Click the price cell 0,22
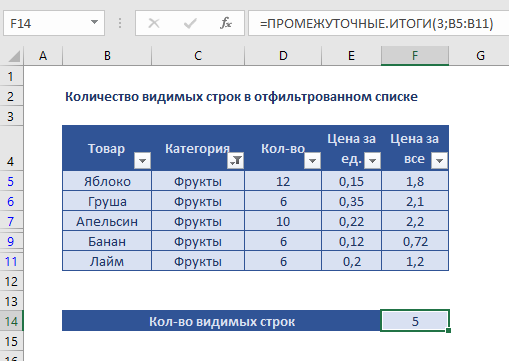Screen dimensions: 509x361 tap(351, 221)
